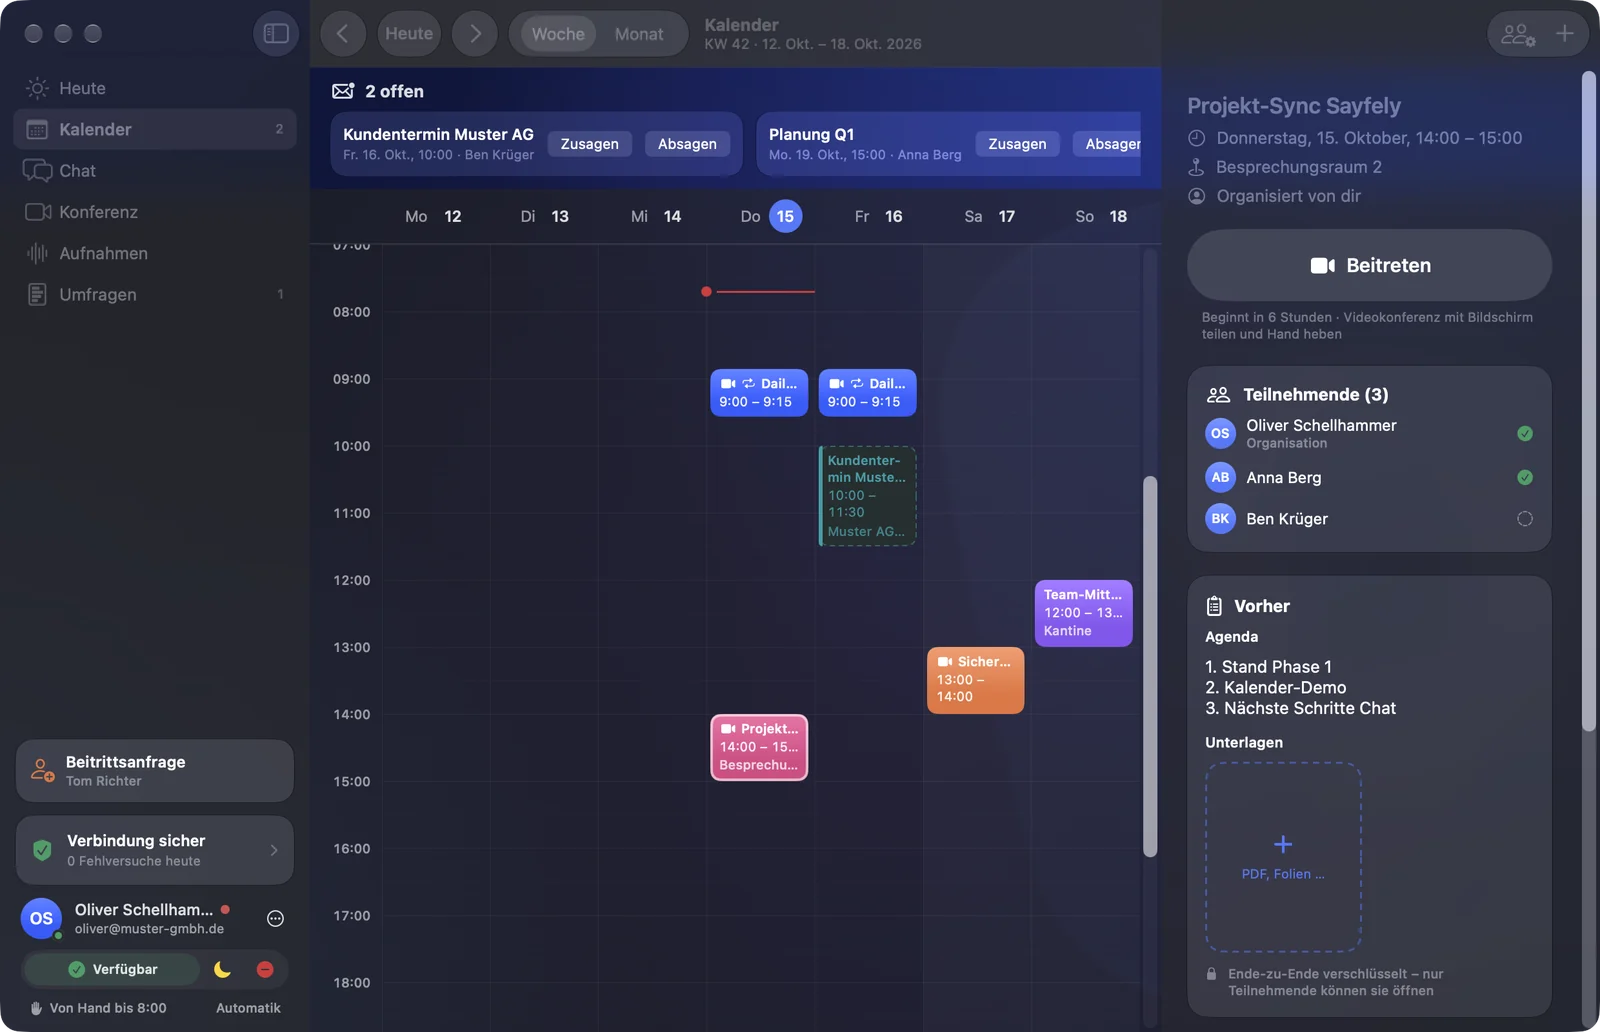Open Aufnahmen in the sidebar
The image size is (1600, 1032).
155,253
